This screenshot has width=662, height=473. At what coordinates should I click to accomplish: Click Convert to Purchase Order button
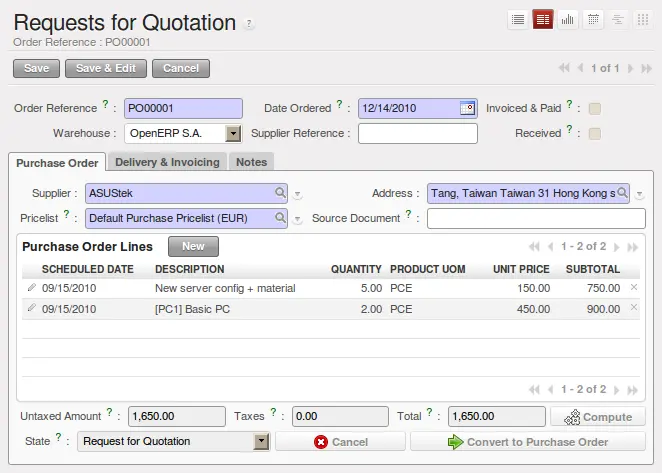tap(528, 442)
